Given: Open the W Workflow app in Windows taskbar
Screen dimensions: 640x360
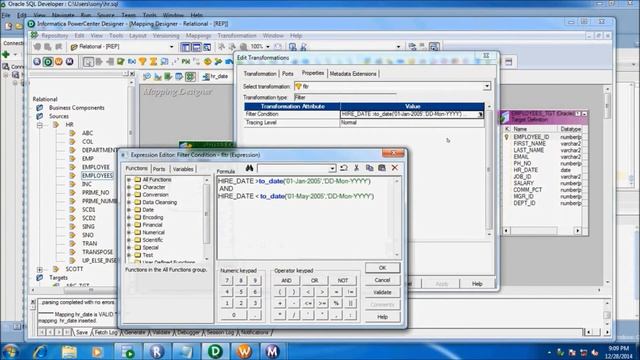Looking at the screenshot, I should coord(244,351).
